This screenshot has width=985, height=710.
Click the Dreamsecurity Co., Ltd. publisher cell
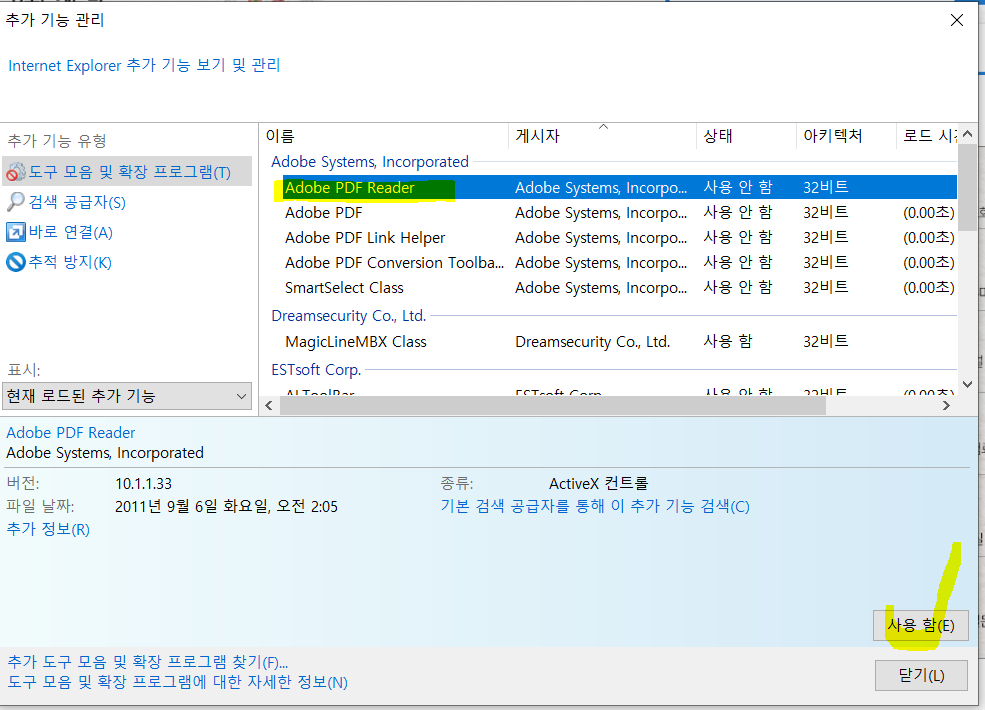coord(592,342)
